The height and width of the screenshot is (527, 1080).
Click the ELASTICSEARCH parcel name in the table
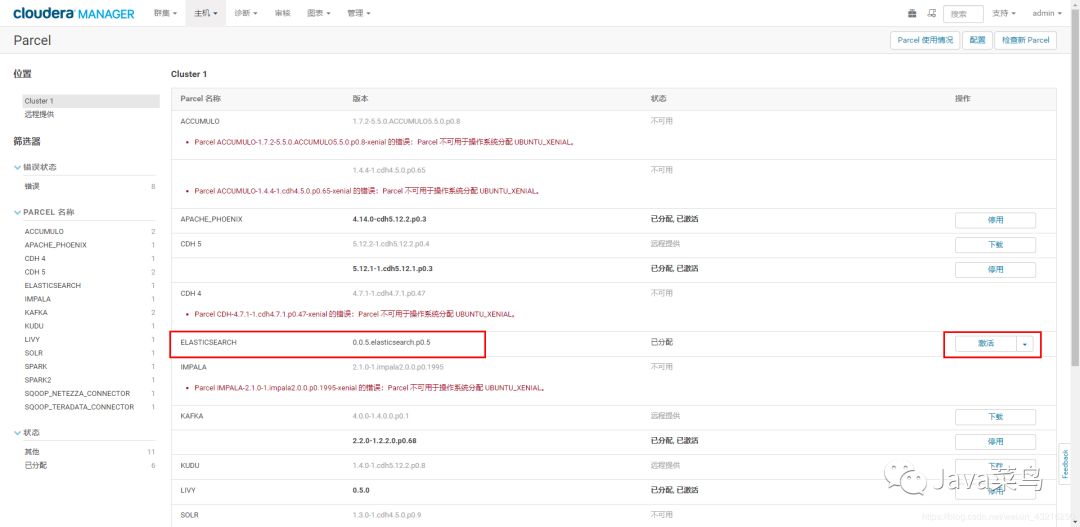pyautogui.click(x=209, y=342)
